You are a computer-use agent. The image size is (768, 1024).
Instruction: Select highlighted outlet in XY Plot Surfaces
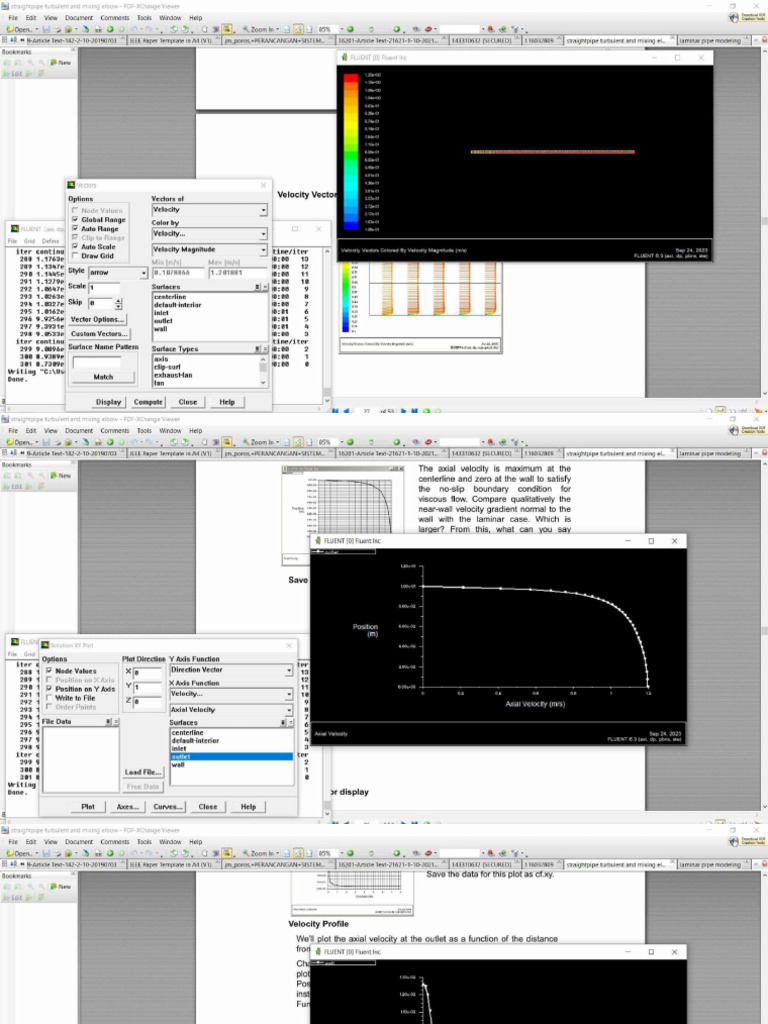(x=231, y=757)
